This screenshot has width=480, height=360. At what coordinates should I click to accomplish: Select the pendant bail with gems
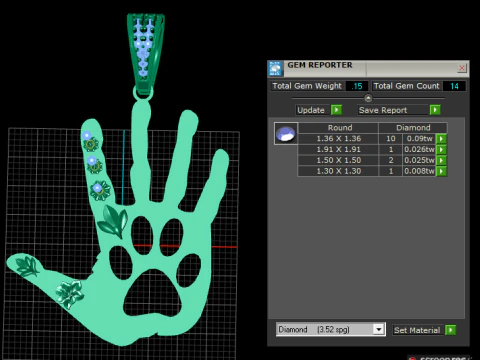click(145, 55)
